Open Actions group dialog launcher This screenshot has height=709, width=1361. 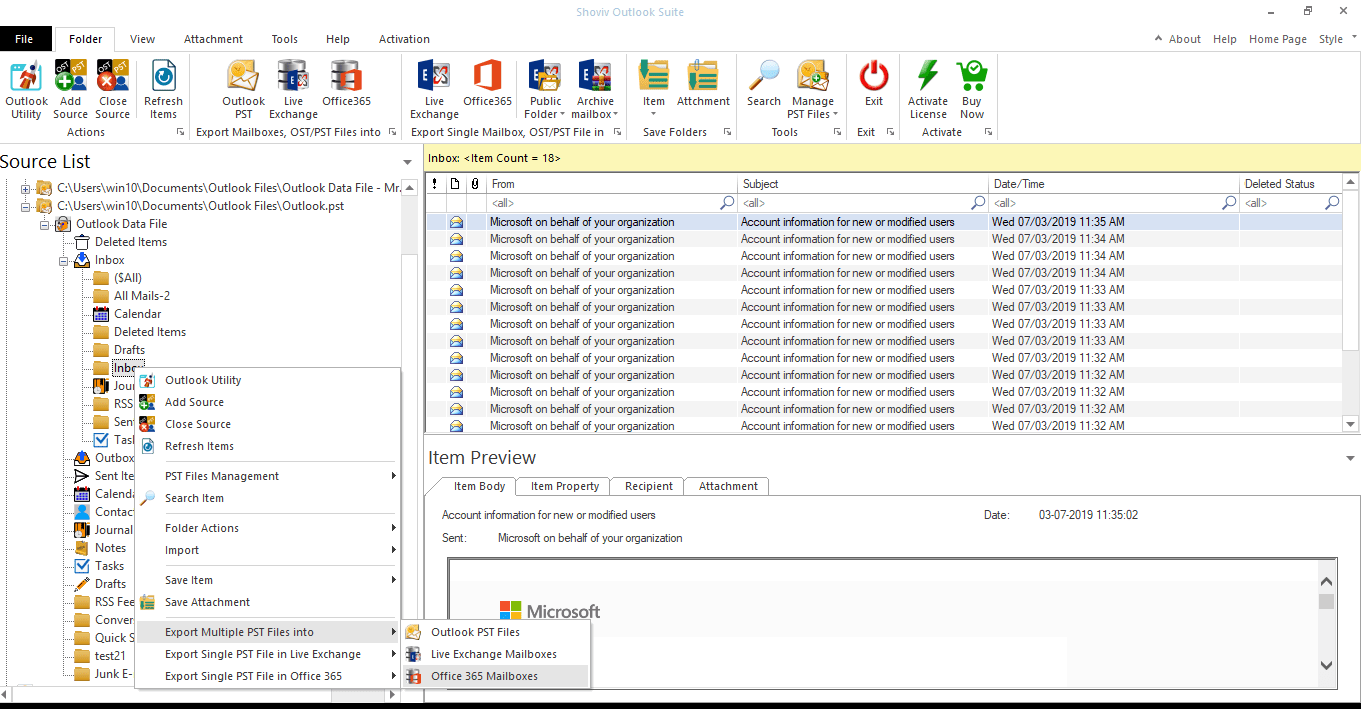coord(181,132)
